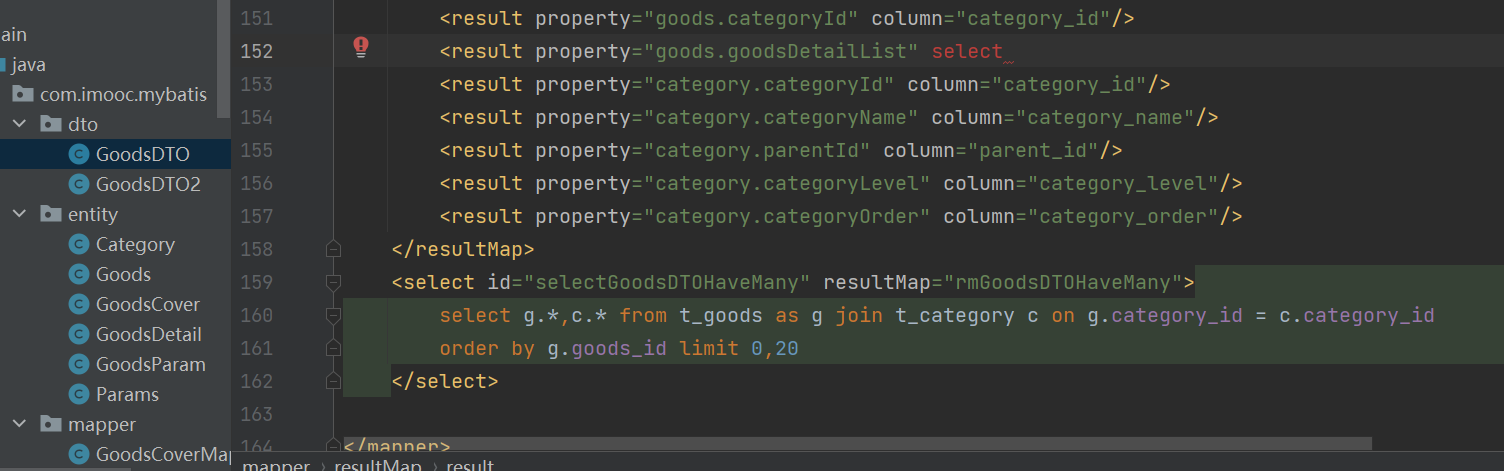
Task: Click 'limit 0,20' text on line 161
Action: (739, 348)
